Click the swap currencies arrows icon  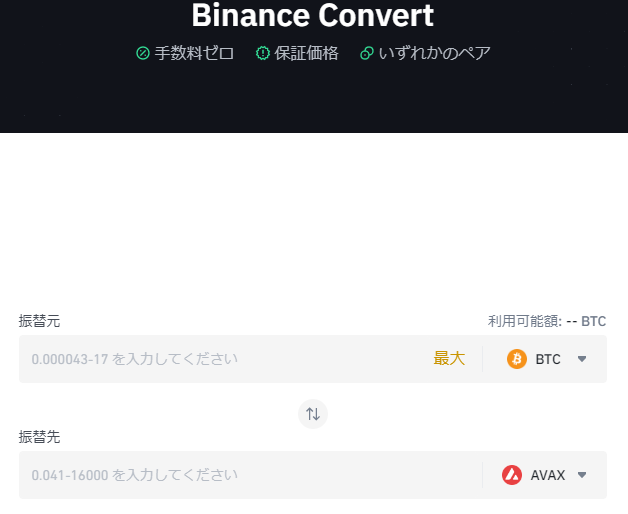pyautogui.click(x=313, y=414)
